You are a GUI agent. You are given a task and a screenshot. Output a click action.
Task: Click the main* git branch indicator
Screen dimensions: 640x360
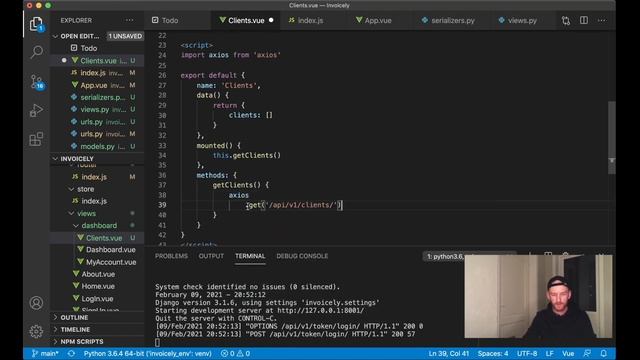tap(45, 353)
